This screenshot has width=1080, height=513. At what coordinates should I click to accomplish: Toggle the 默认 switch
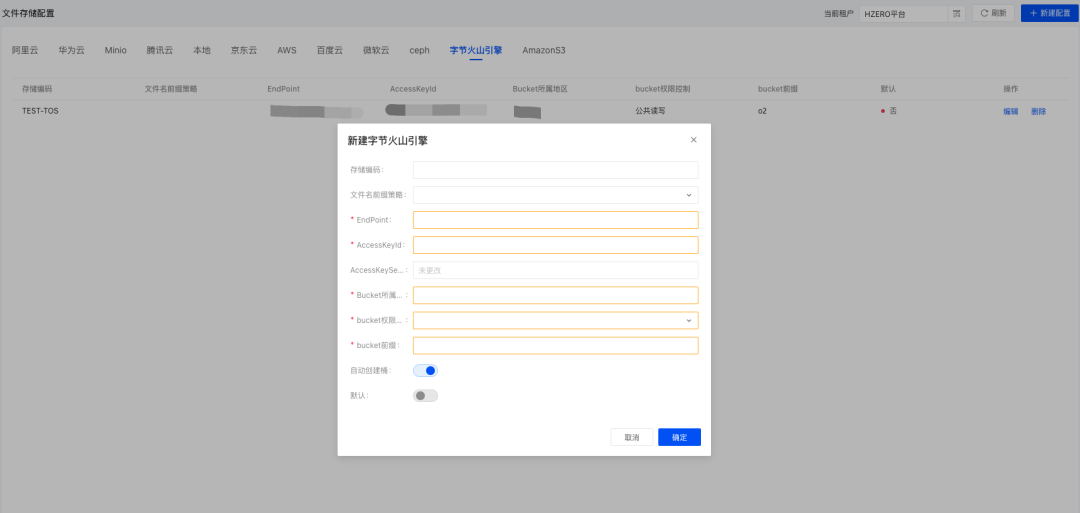coord(425,396)
